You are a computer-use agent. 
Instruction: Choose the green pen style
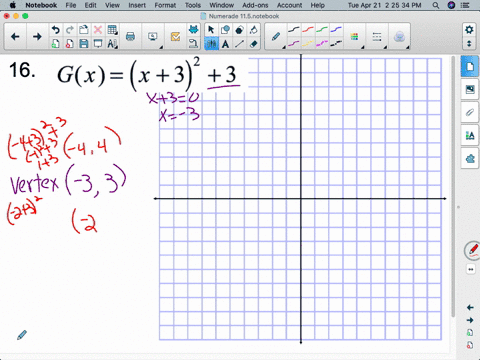point(322,30)
